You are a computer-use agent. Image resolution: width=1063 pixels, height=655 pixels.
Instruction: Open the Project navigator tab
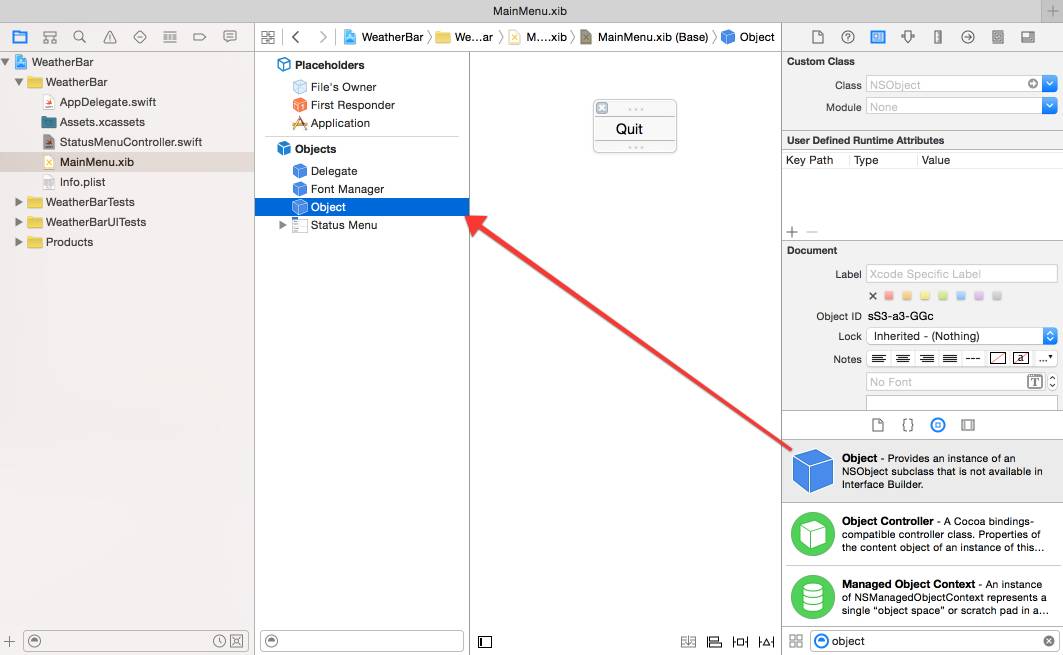pyautogui.click(x=20, y=37)
